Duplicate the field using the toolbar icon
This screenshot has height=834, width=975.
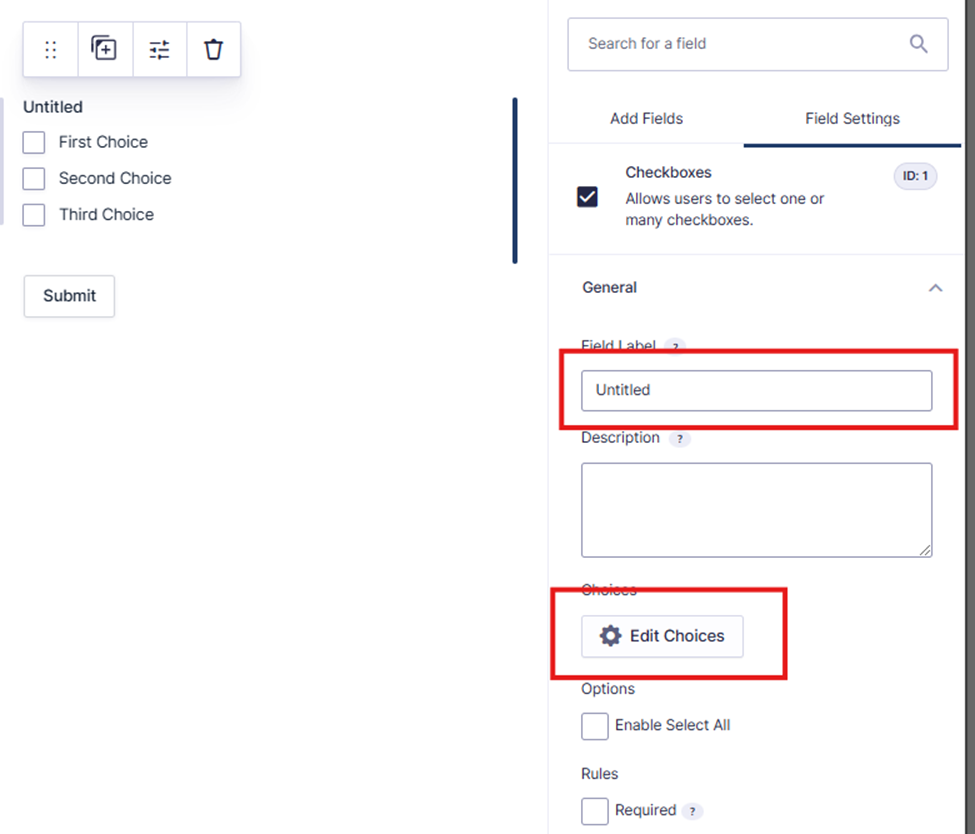104,48
